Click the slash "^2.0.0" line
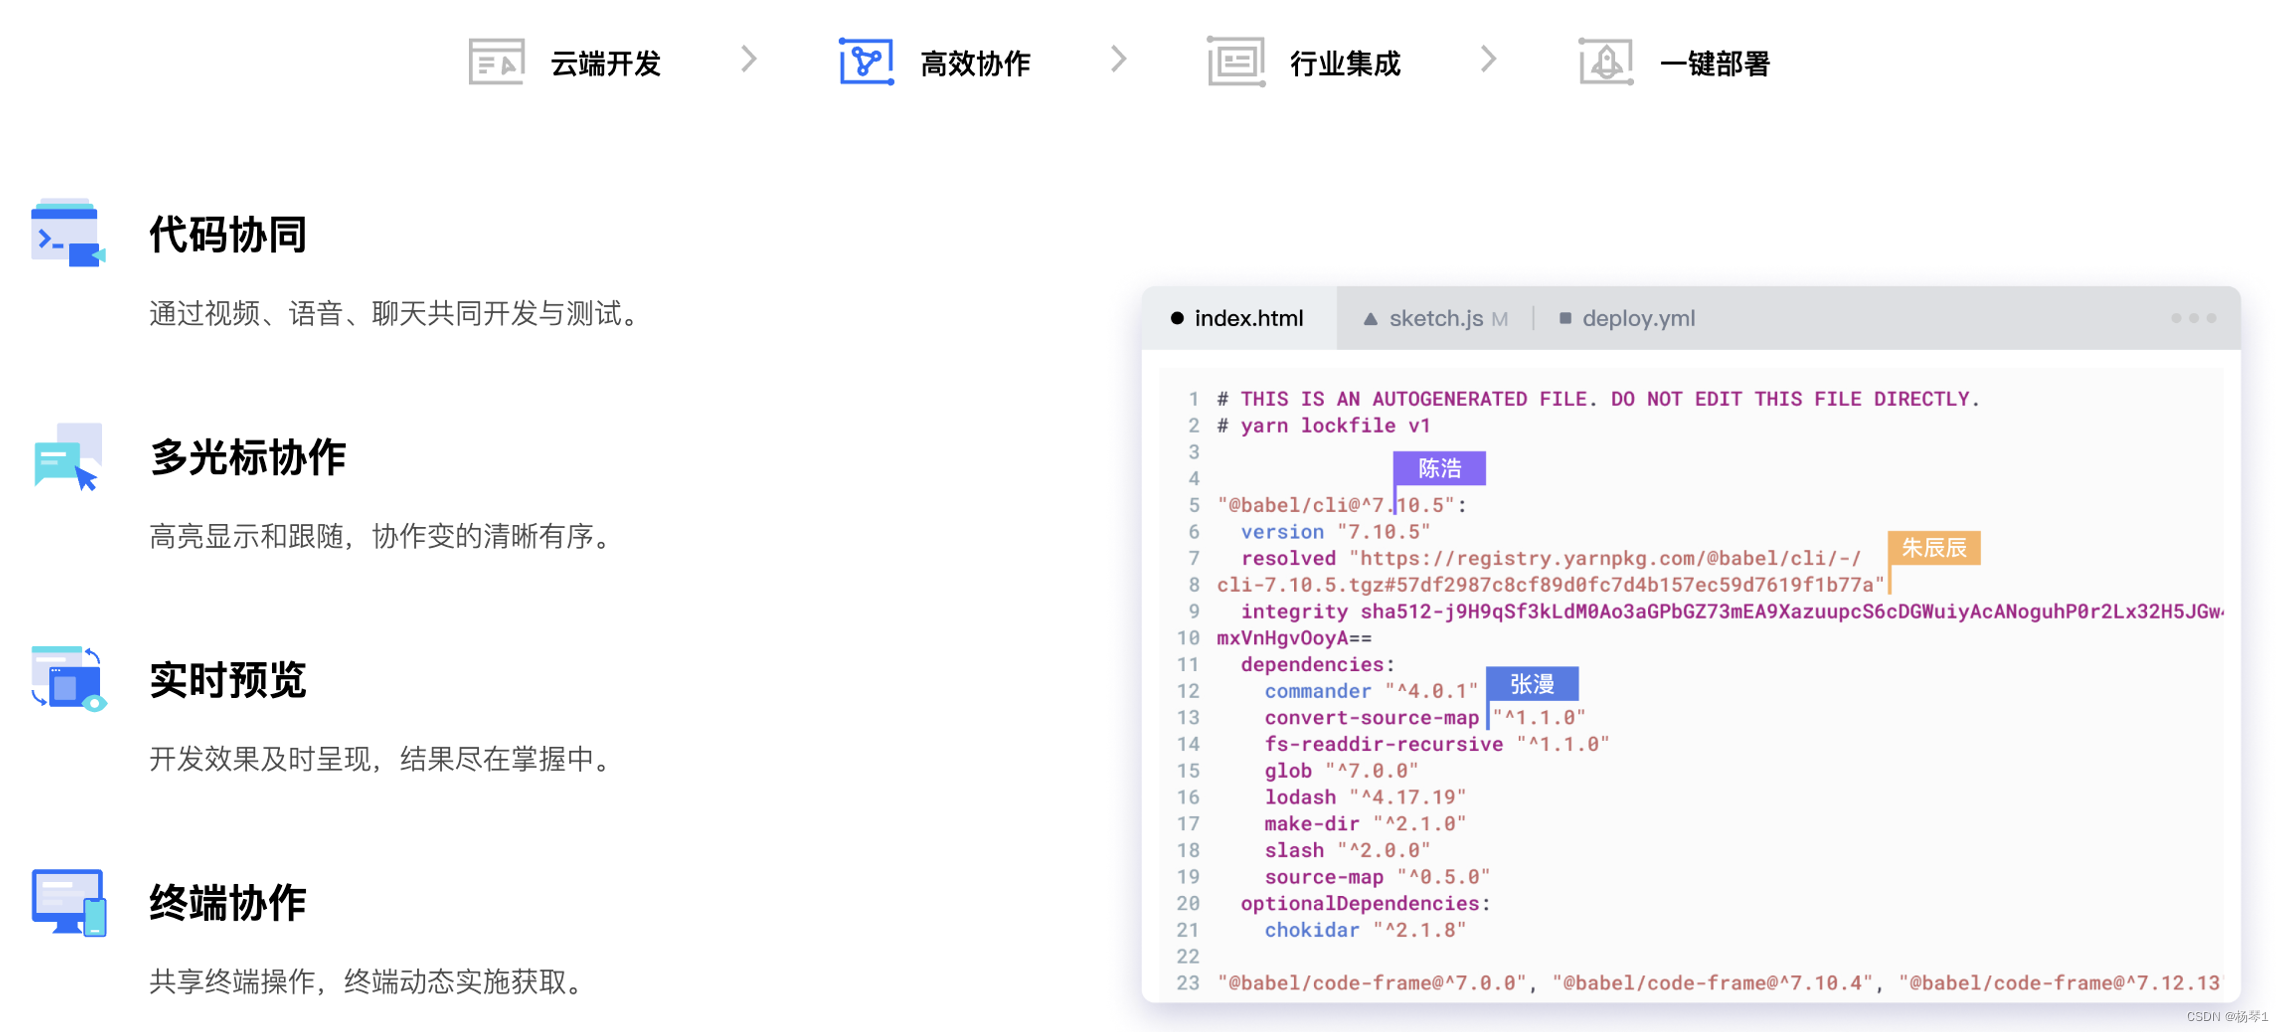The height and width of the screenshot is (1032, 2284). [x=1347, y=850]
